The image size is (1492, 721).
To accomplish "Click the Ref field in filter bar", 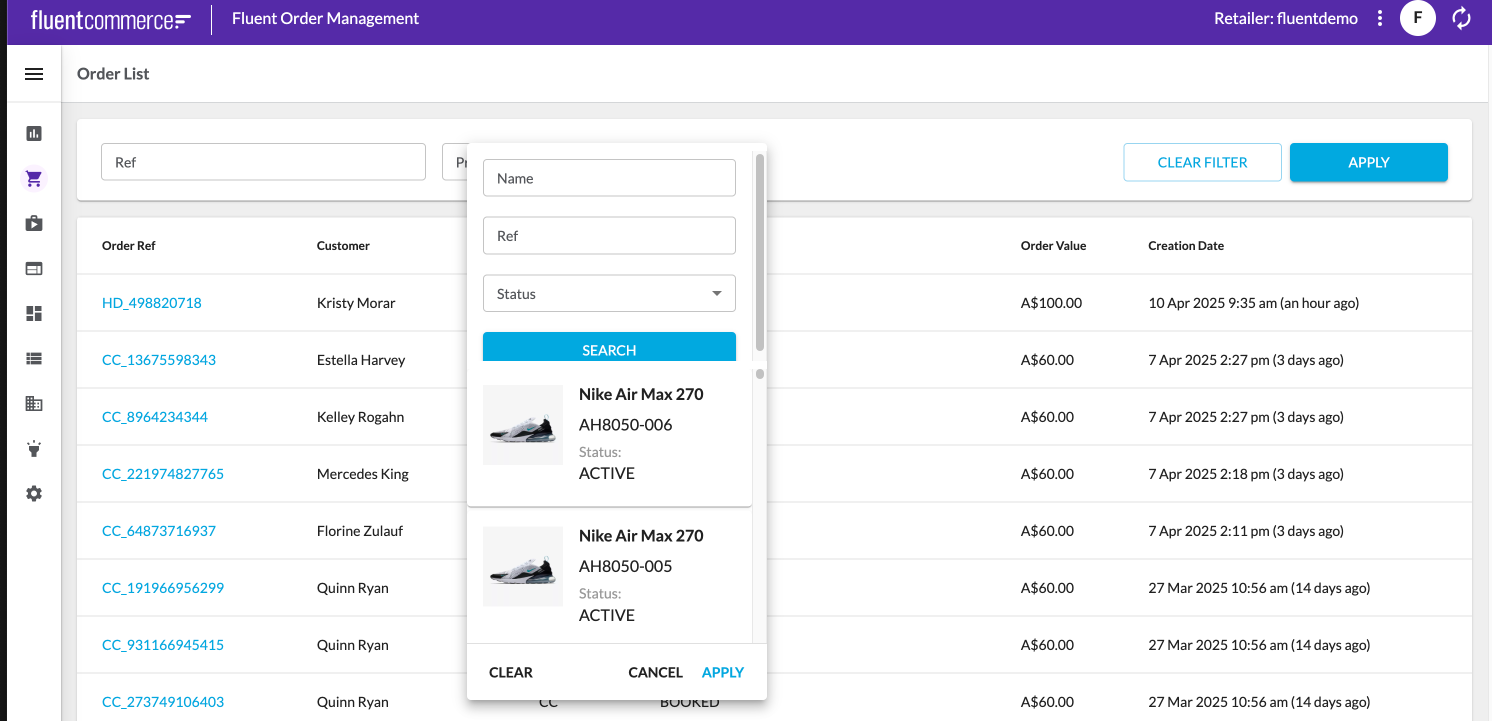I will click(263, 162).
